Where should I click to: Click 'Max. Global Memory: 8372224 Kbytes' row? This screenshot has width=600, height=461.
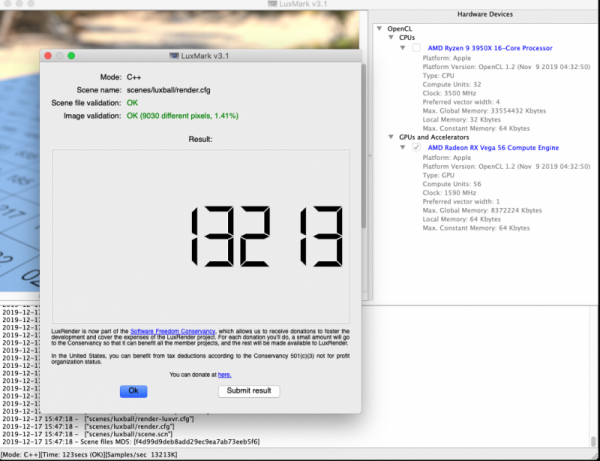click(482, 210)
